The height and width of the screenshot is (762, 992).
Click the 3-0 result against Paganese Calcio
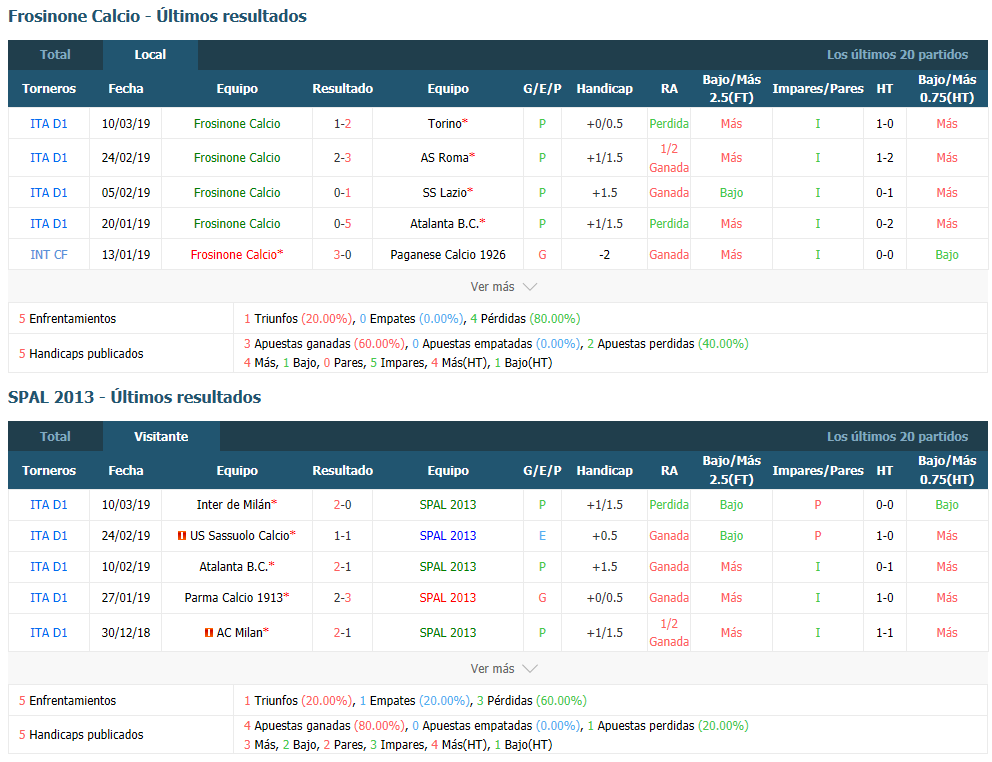coord(342,255)
